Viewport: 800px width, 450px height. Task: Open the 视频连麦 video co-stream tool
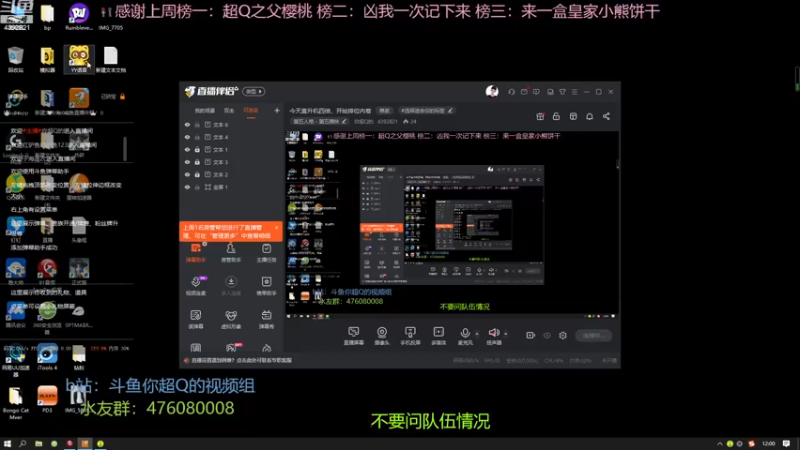196,286
